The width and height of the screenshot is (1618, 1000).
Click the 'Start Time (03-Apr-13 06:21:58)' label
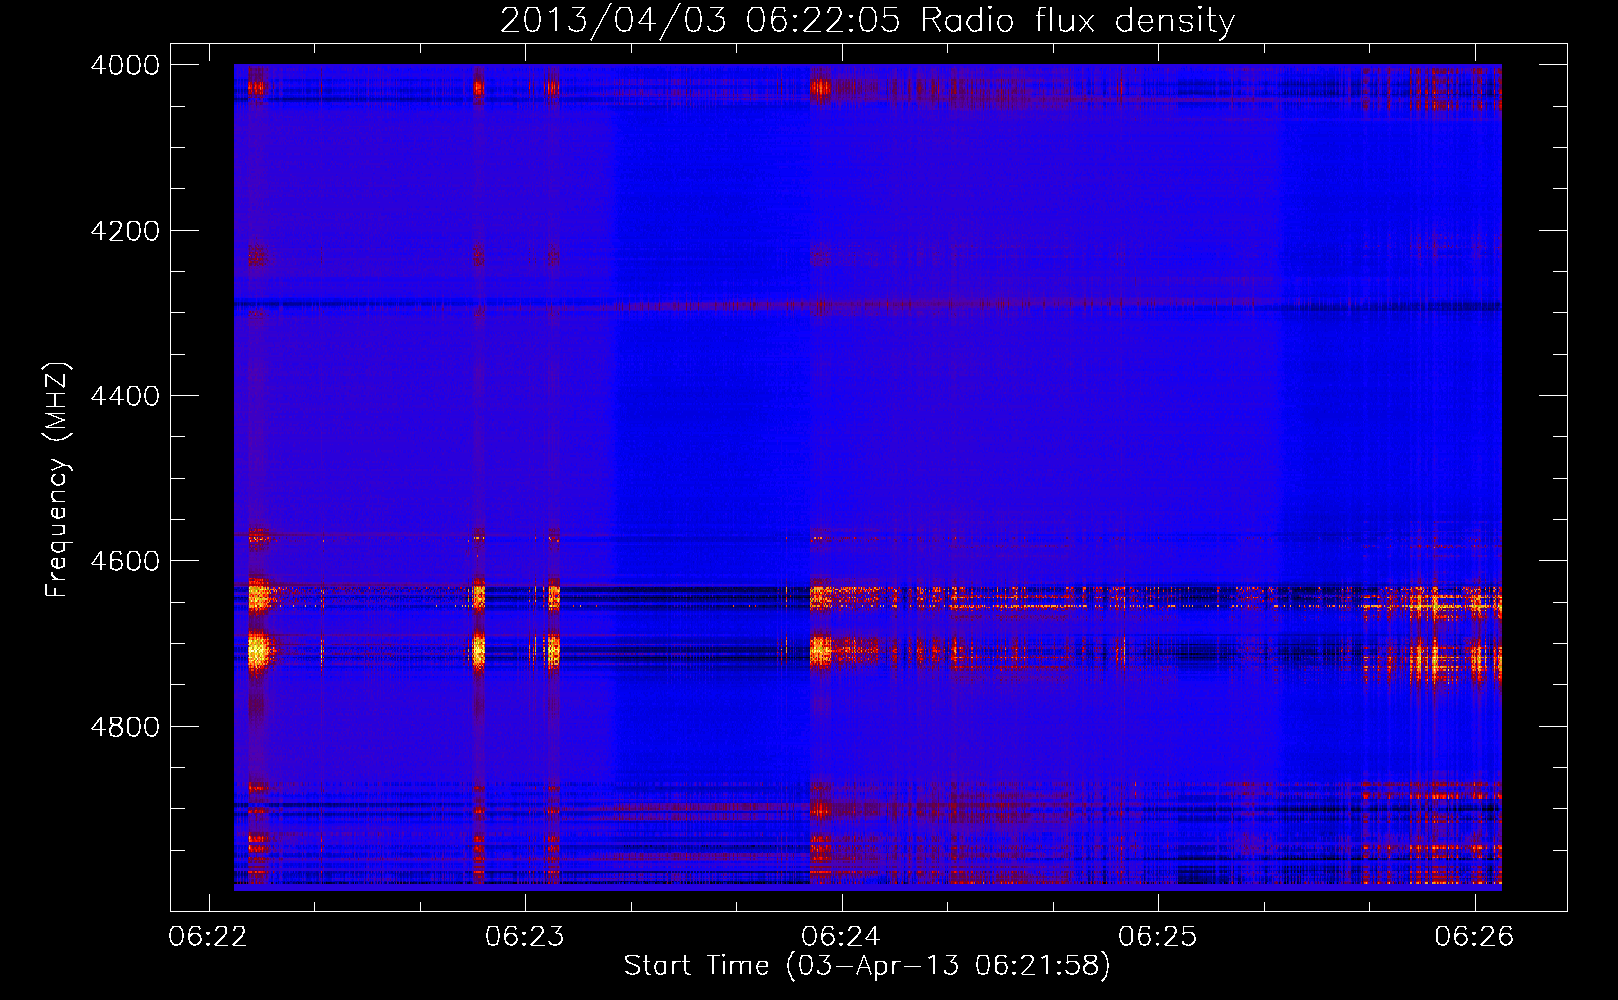(x=867, y=965)
